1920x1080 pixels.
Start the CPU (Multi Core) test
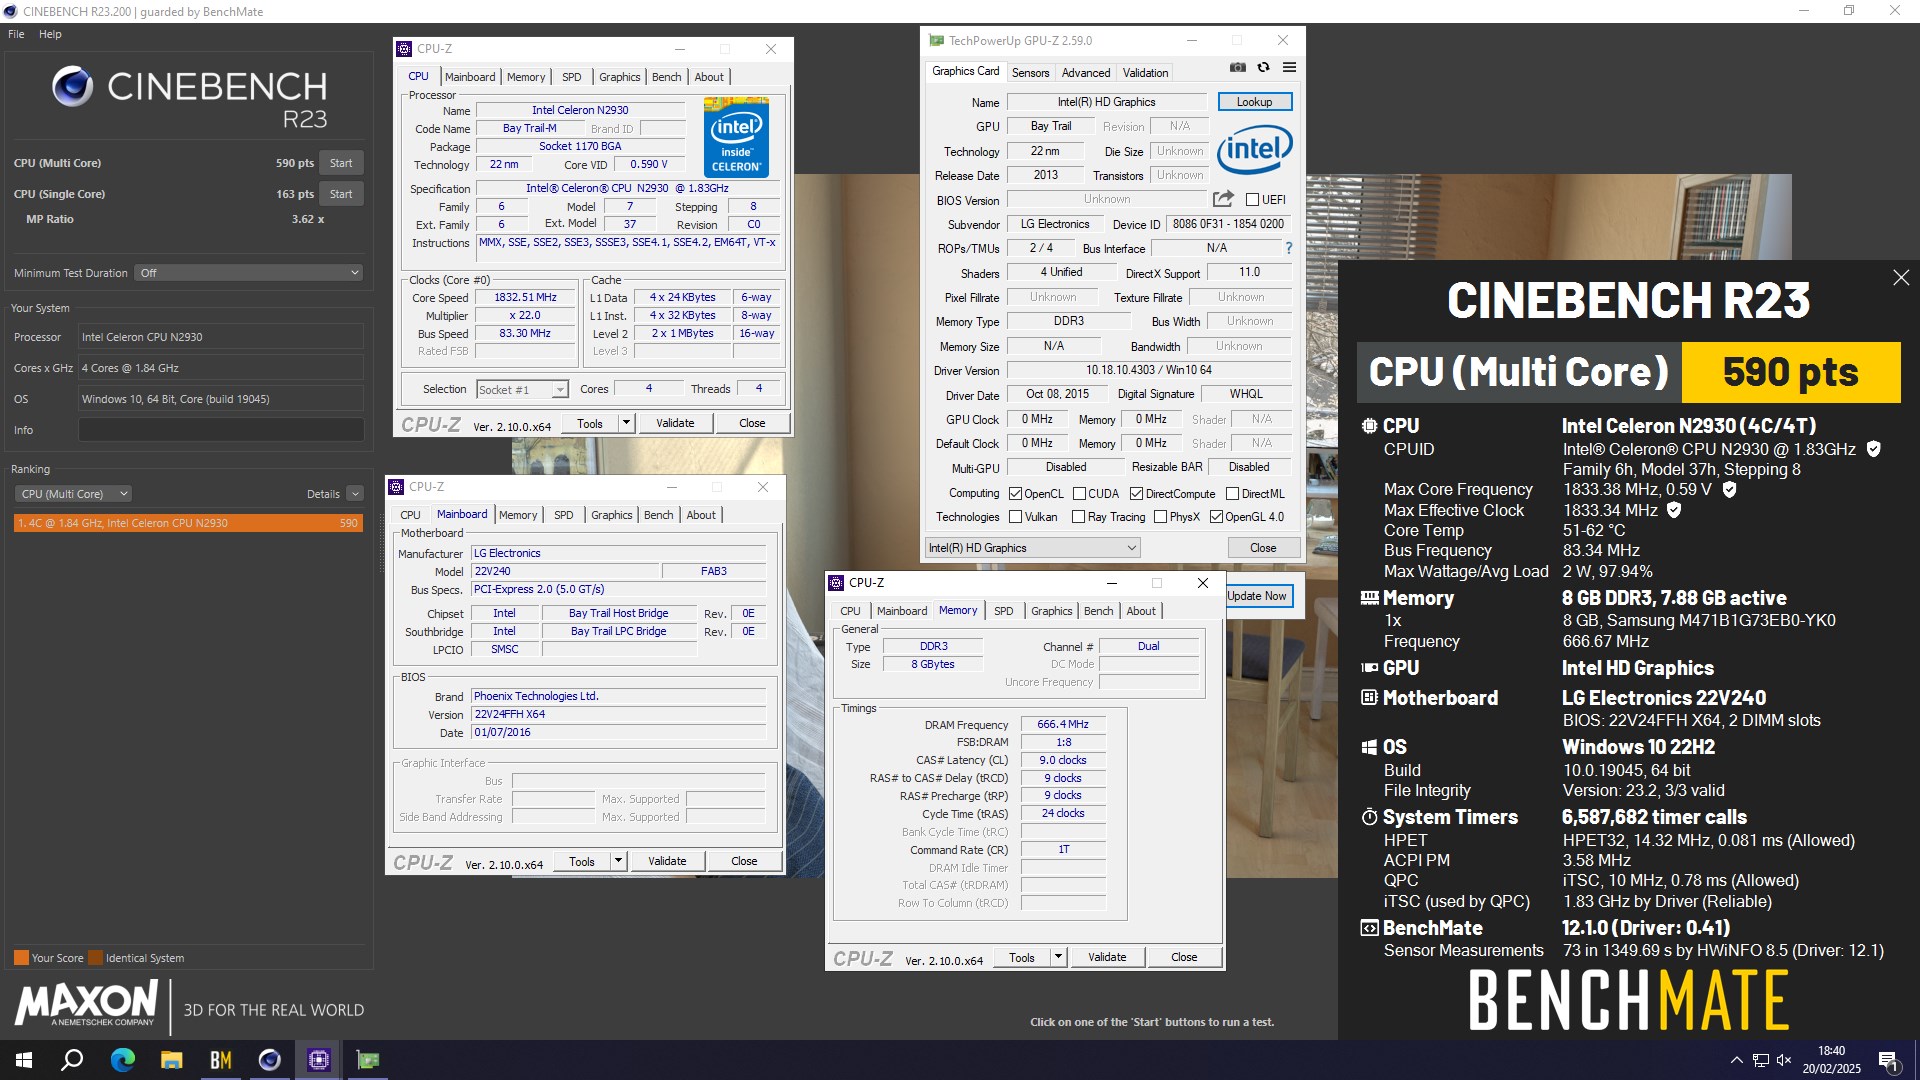coord(341,163)
